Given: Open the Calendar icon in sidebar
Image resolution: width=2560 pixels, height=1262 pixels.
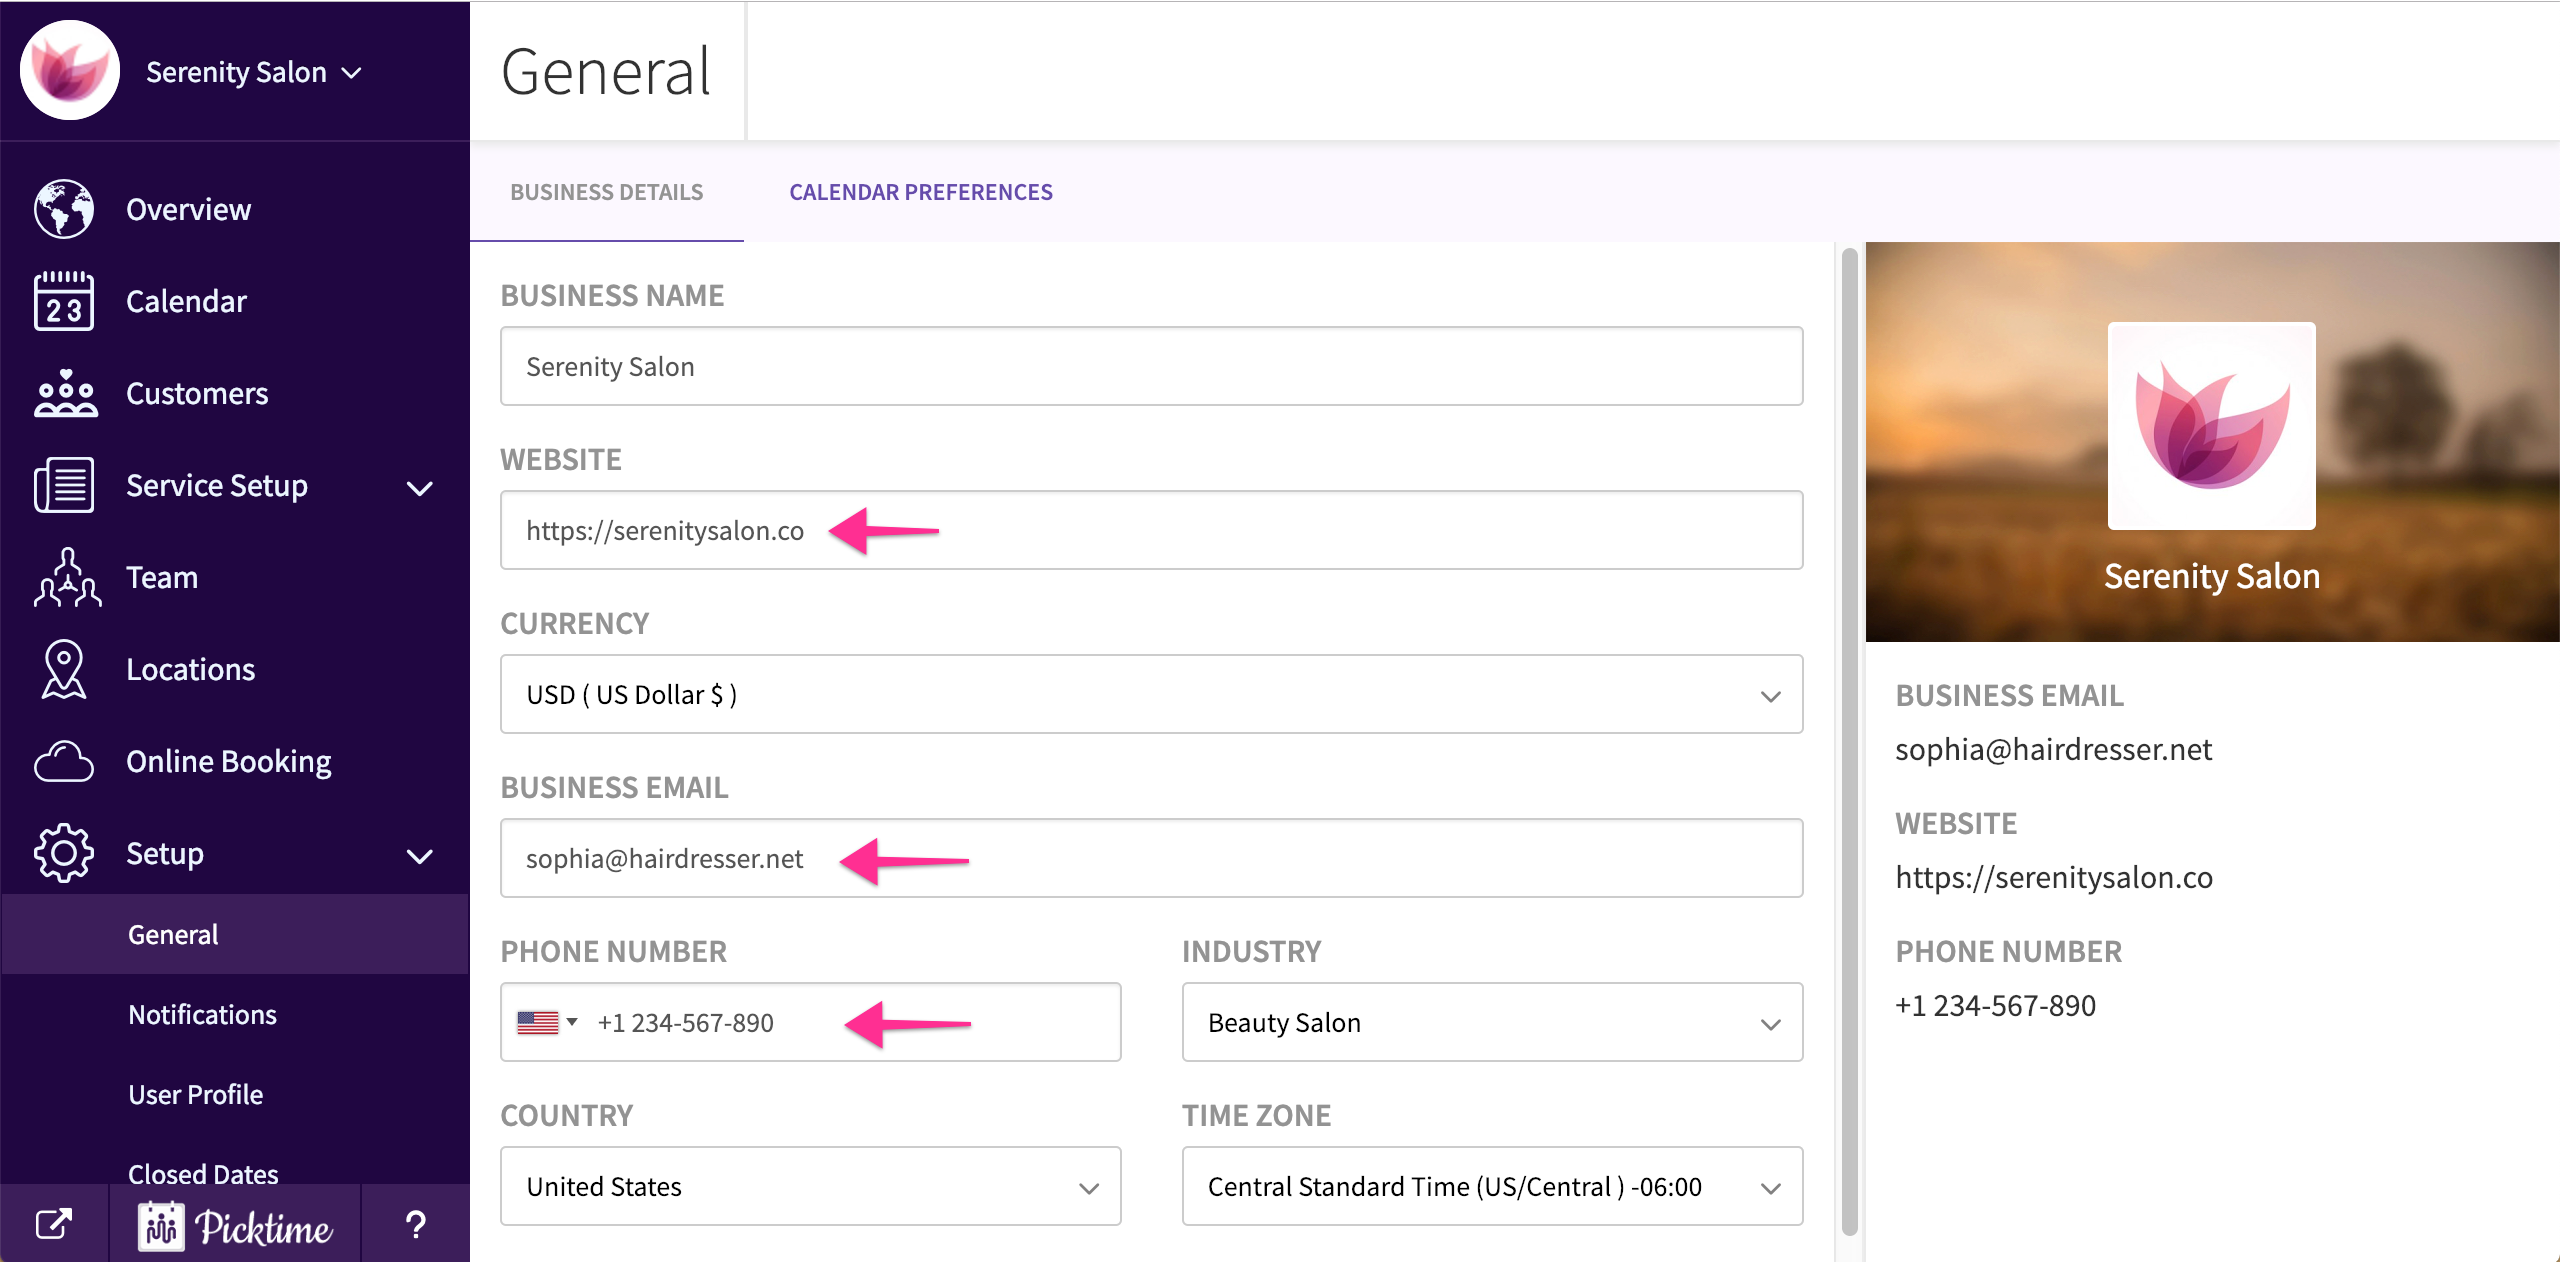Looking at the screenshot, I should click(x=64, y=301).
